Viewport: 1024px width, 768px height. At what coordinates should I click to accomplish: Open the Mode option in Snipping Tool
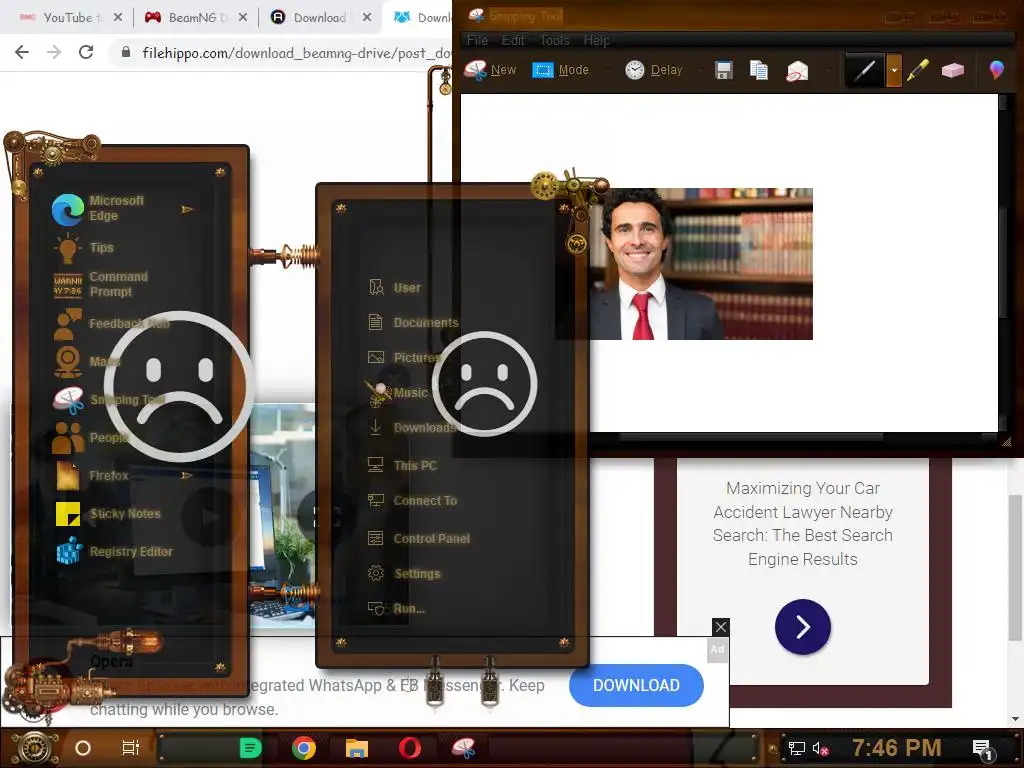pos(560,70)
